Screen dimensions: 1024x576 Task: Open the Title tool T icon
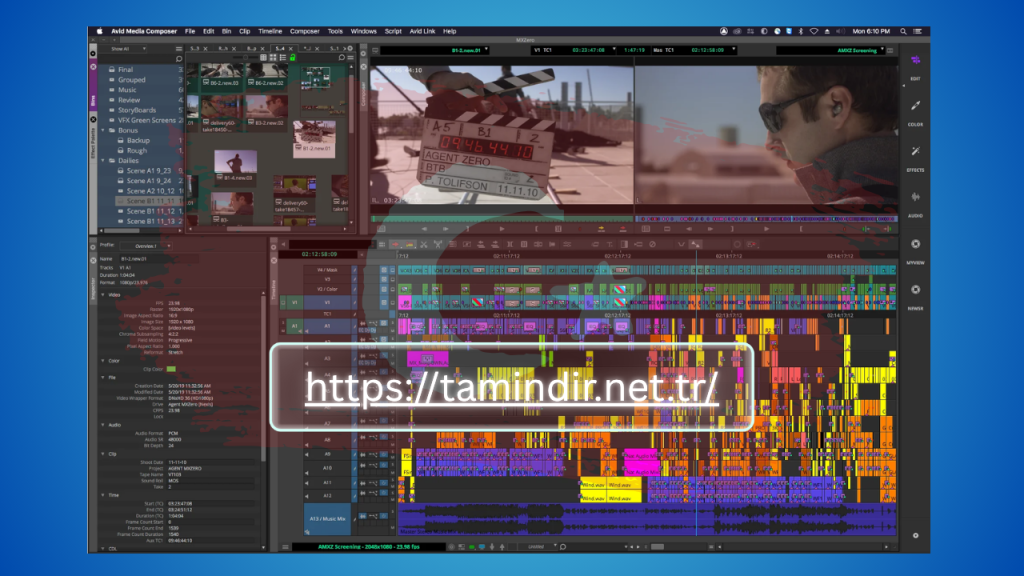pos(610,244)
